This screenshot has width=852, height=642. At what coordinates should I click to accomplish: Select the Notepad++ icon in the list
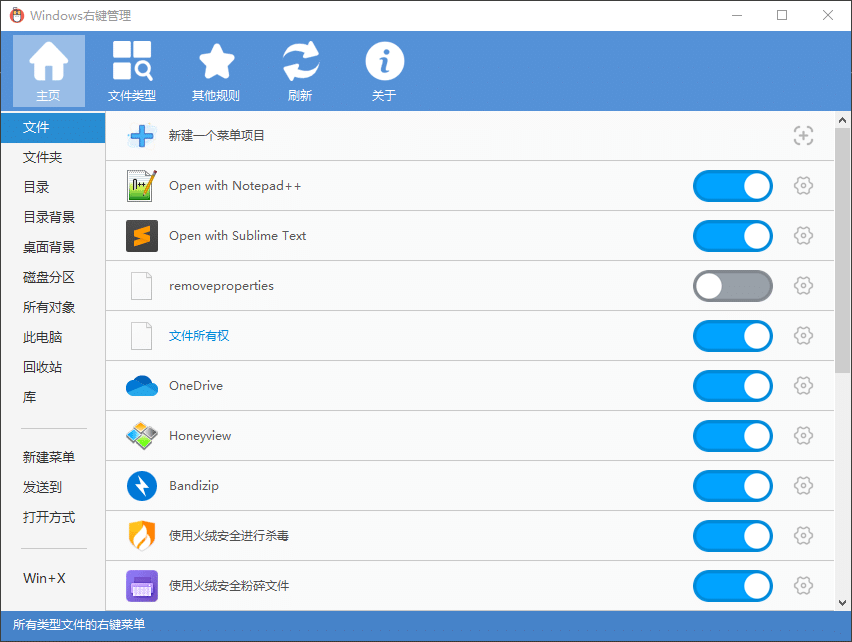point(142,186)
